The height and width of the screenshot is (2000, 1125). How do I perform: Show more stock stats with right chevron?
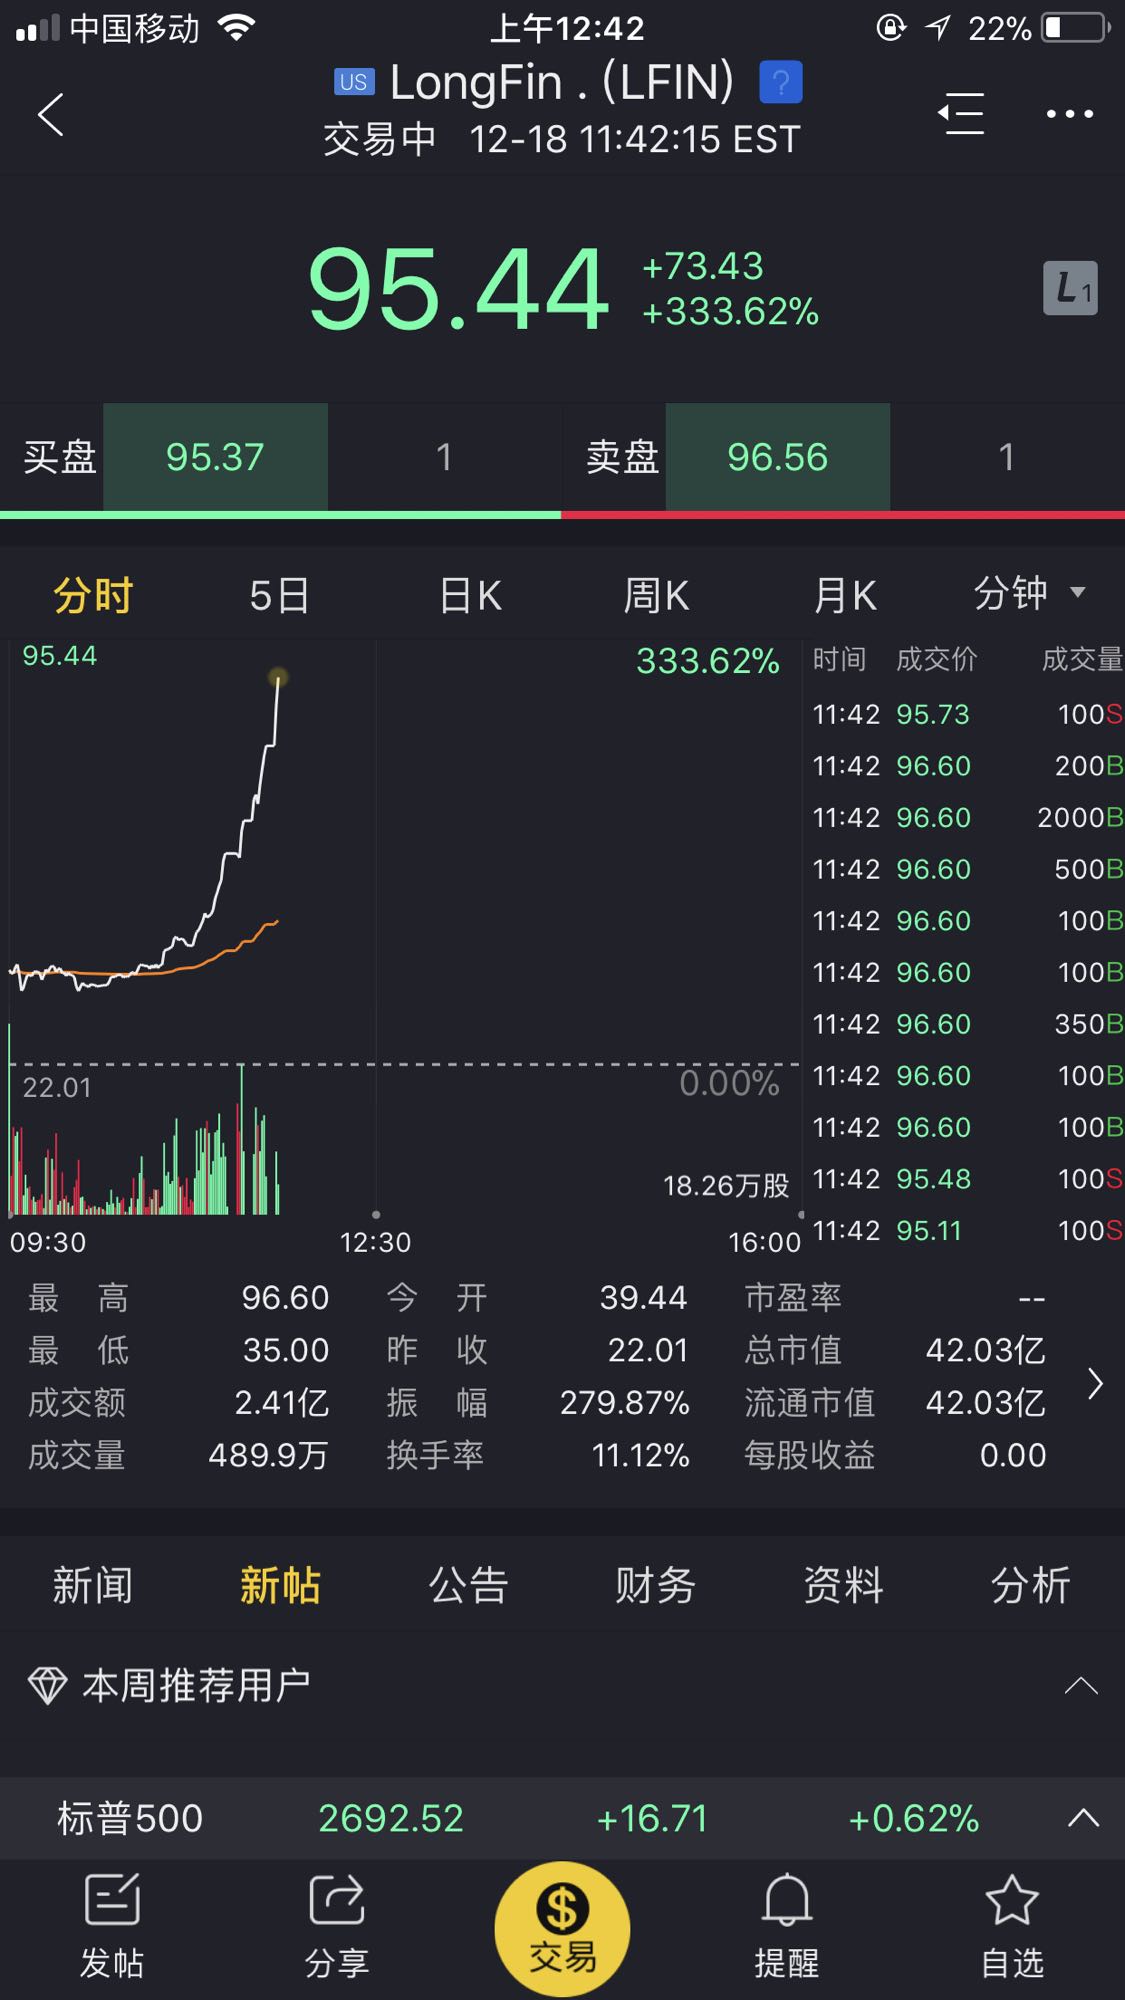[x=1095, y=1384]
